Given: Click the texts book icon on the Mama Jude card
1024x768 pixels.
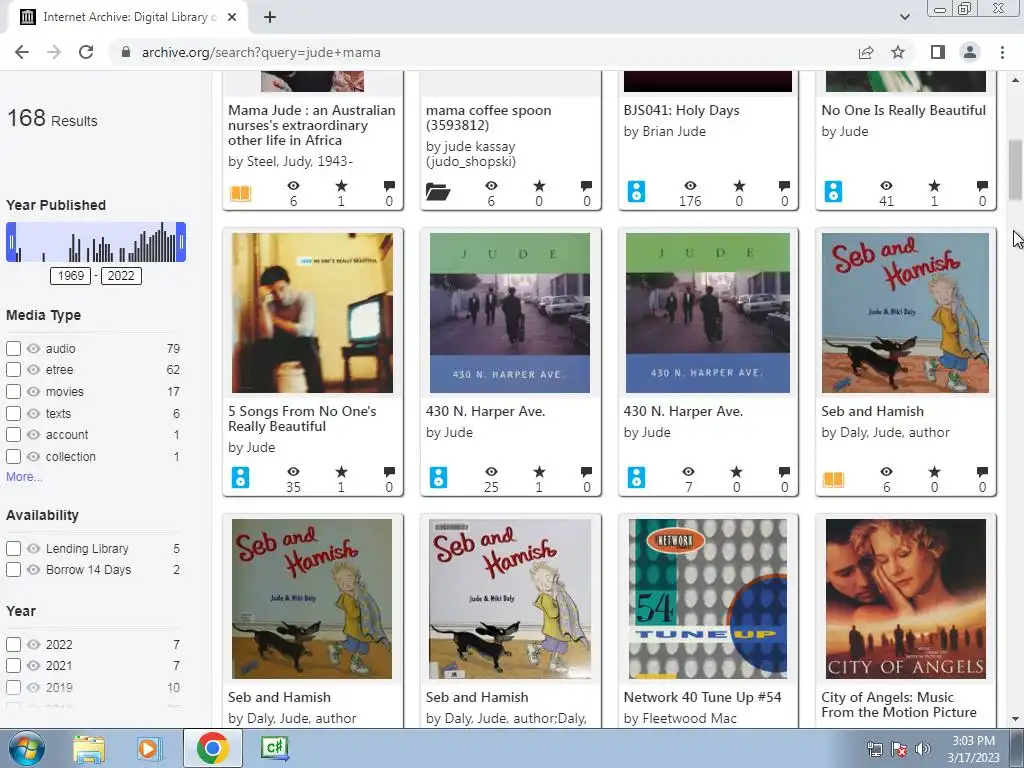Looking at the screenshot, I should pyautogui.click(x=240, y=193).
